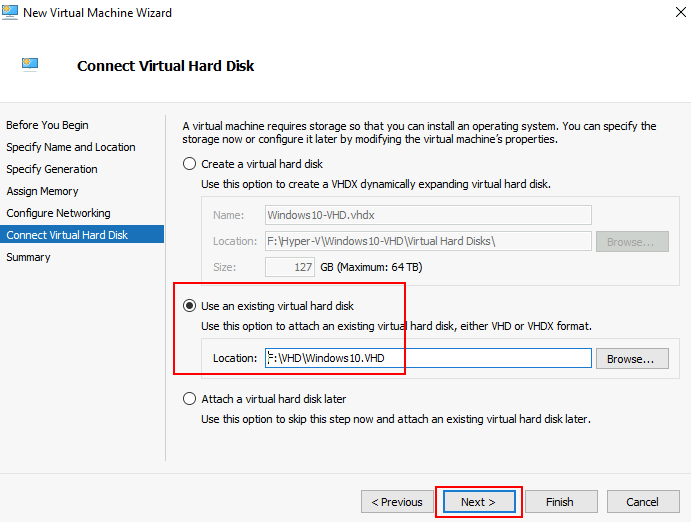Go to Before You Begin step
Image resolution: width=691 pixels, height=522 pixels.
click(47, 125)
